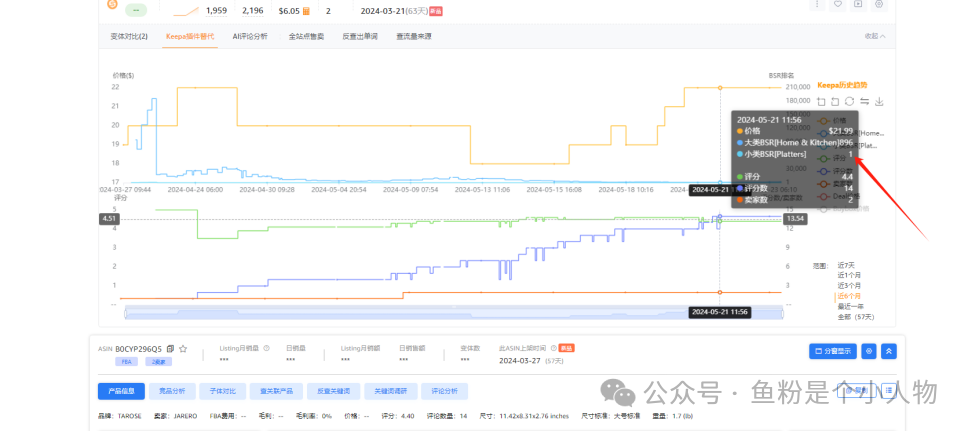
Task: Click the 卖家数 data point marker on 2024-05-21
Action: click(720, 292)
